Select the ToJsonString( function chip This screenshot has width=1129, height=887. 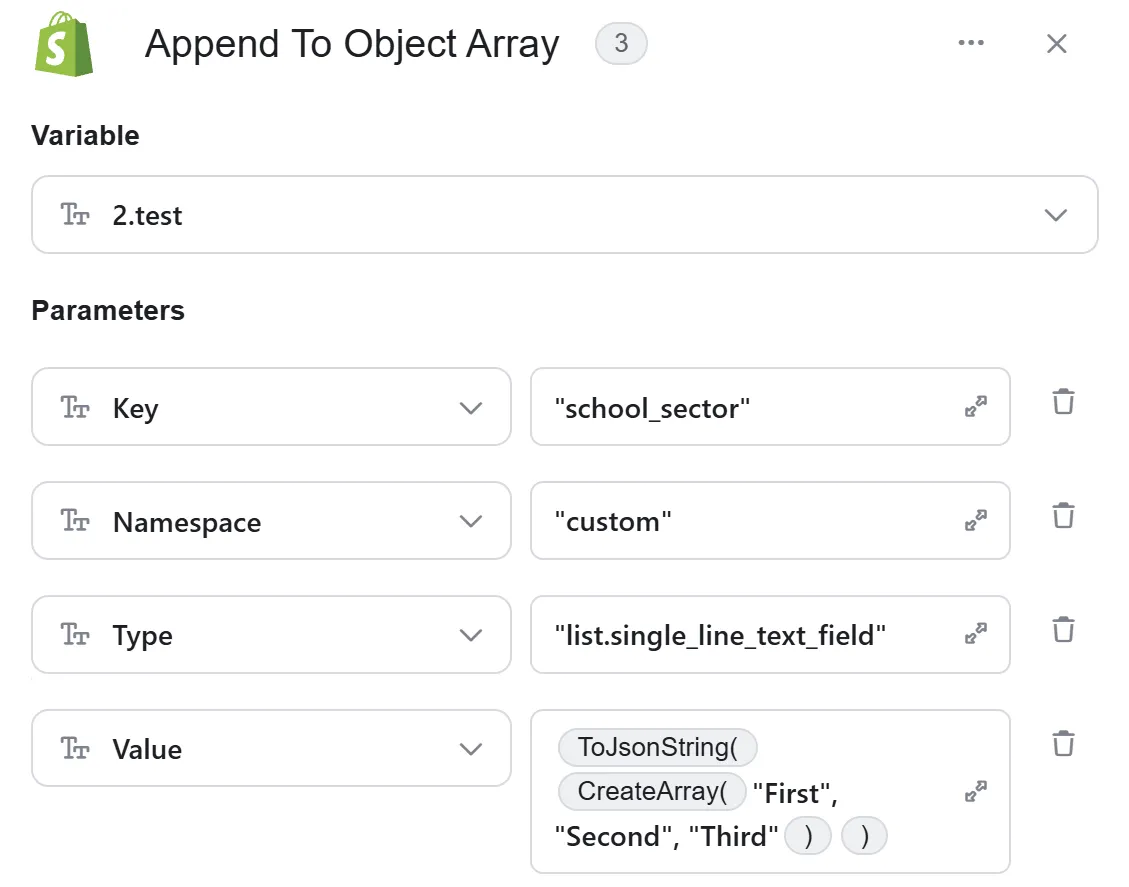point(657,747)
